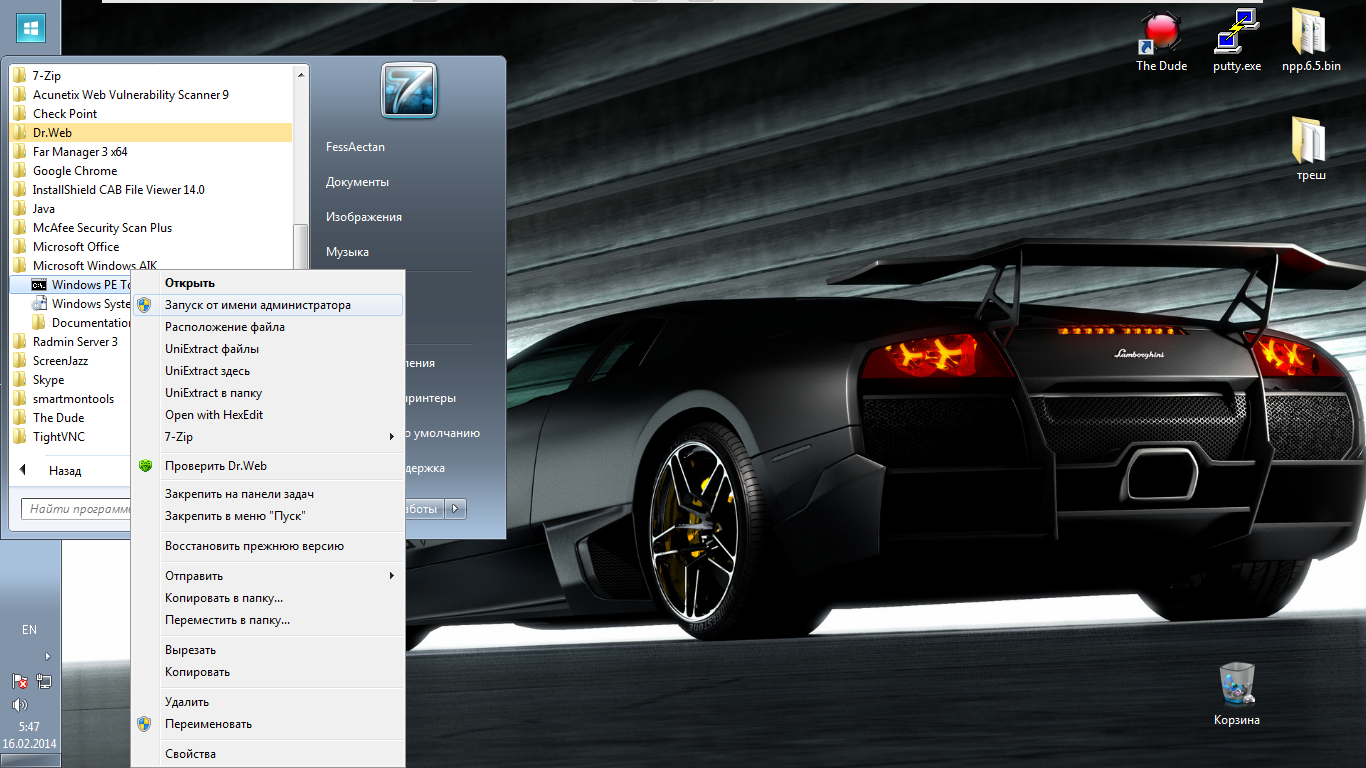Click the user account picture in Start menu
Image resolution: width=1366 pixels, height=768 pixels.
408,91
